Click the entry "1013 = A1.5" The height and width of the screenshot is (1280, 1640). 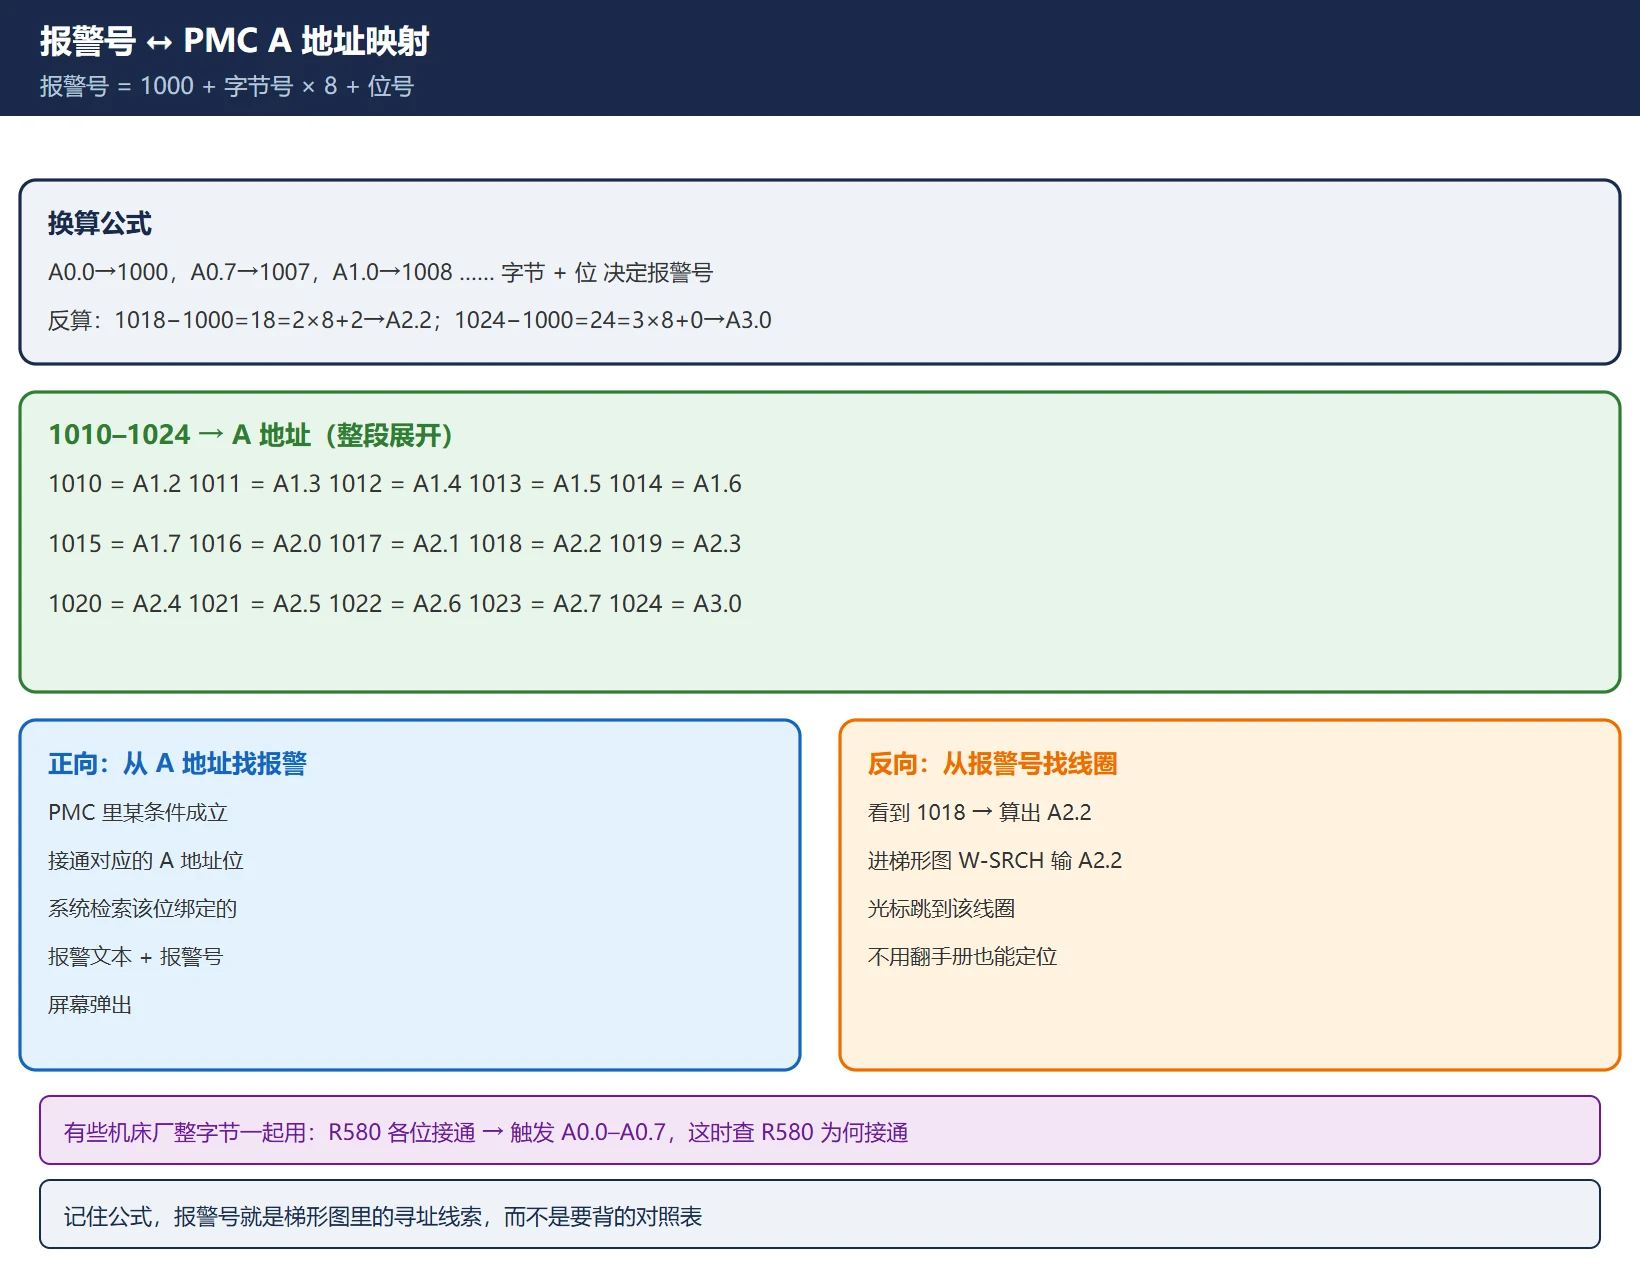tap(535, 484)
